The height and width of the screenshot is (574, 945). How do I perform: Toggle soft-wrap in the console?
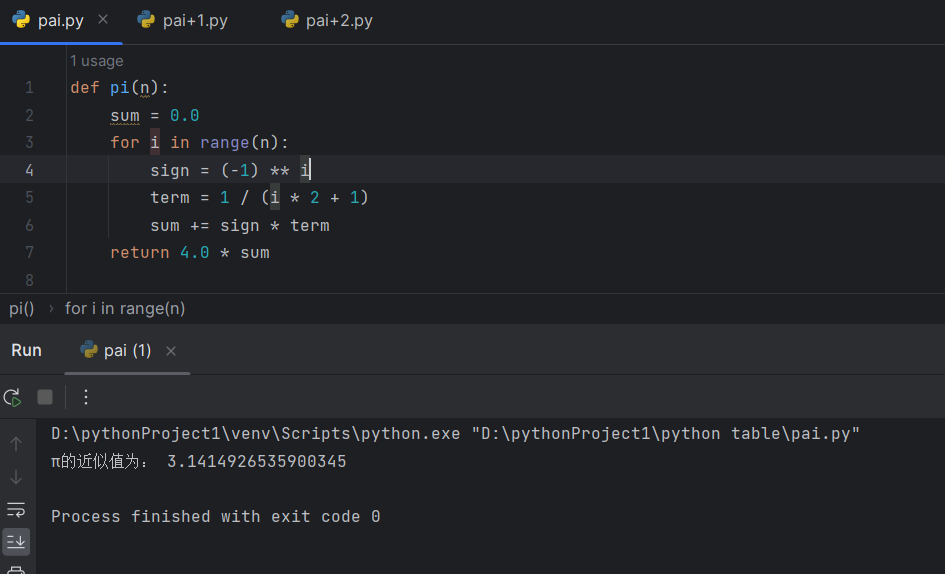tap(16, 510)
